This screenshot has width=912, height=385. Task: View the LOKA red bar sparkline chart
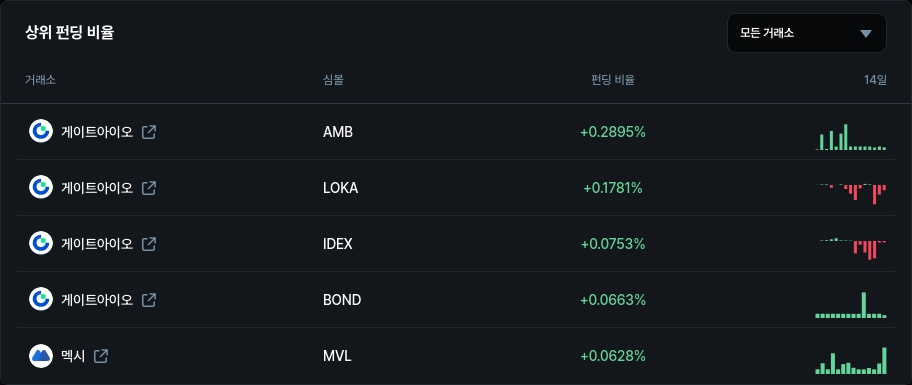[851, 194]
